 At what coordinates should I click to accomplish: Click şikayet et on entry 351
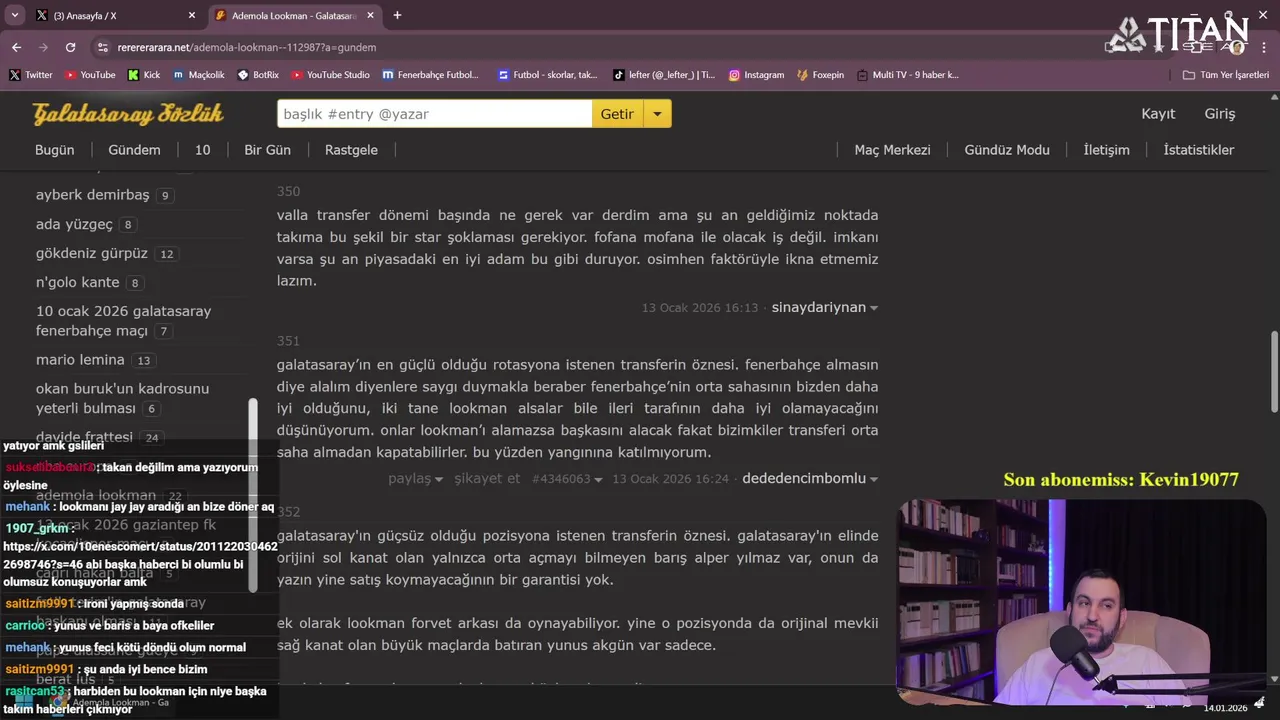(x=487, y=479)
